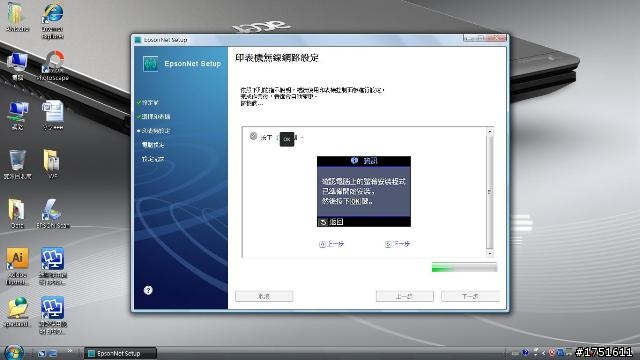
Task: Click the Back button at the wizard bottom
Action: [404, 296]
